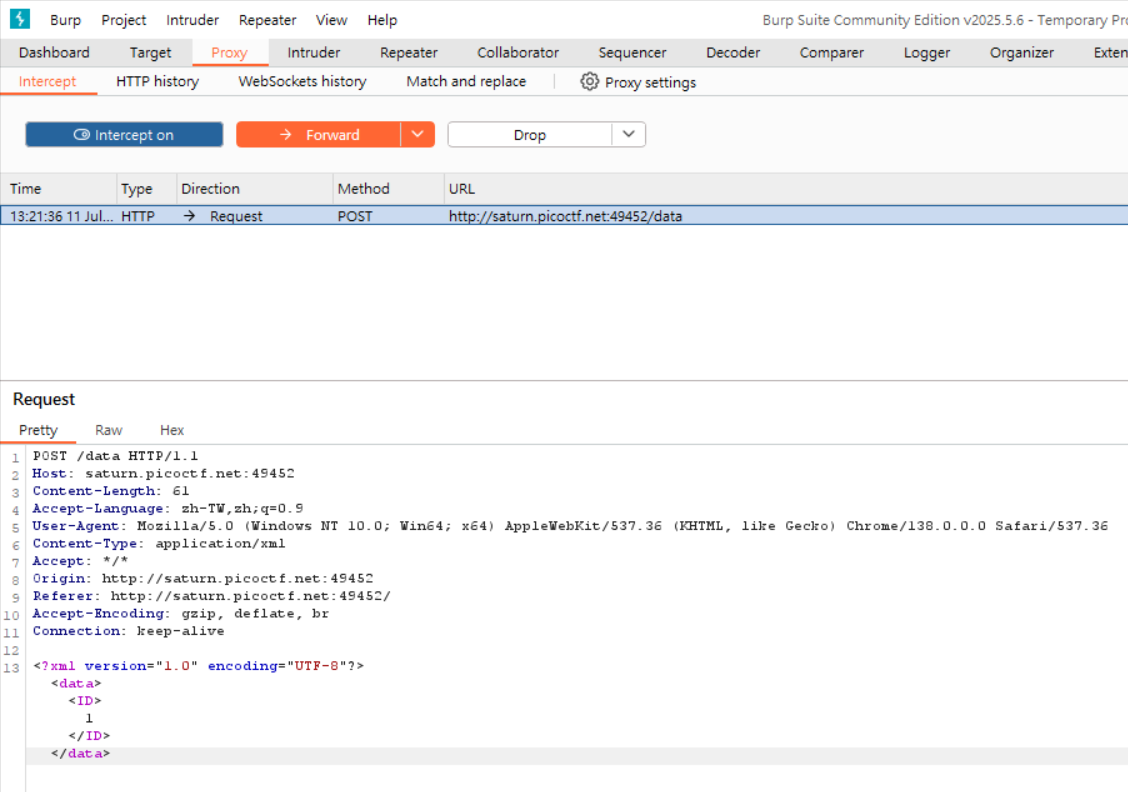The image size is (1128, 792).
Task: Click the Burp Suite logo icon
Action: (19, 19)
